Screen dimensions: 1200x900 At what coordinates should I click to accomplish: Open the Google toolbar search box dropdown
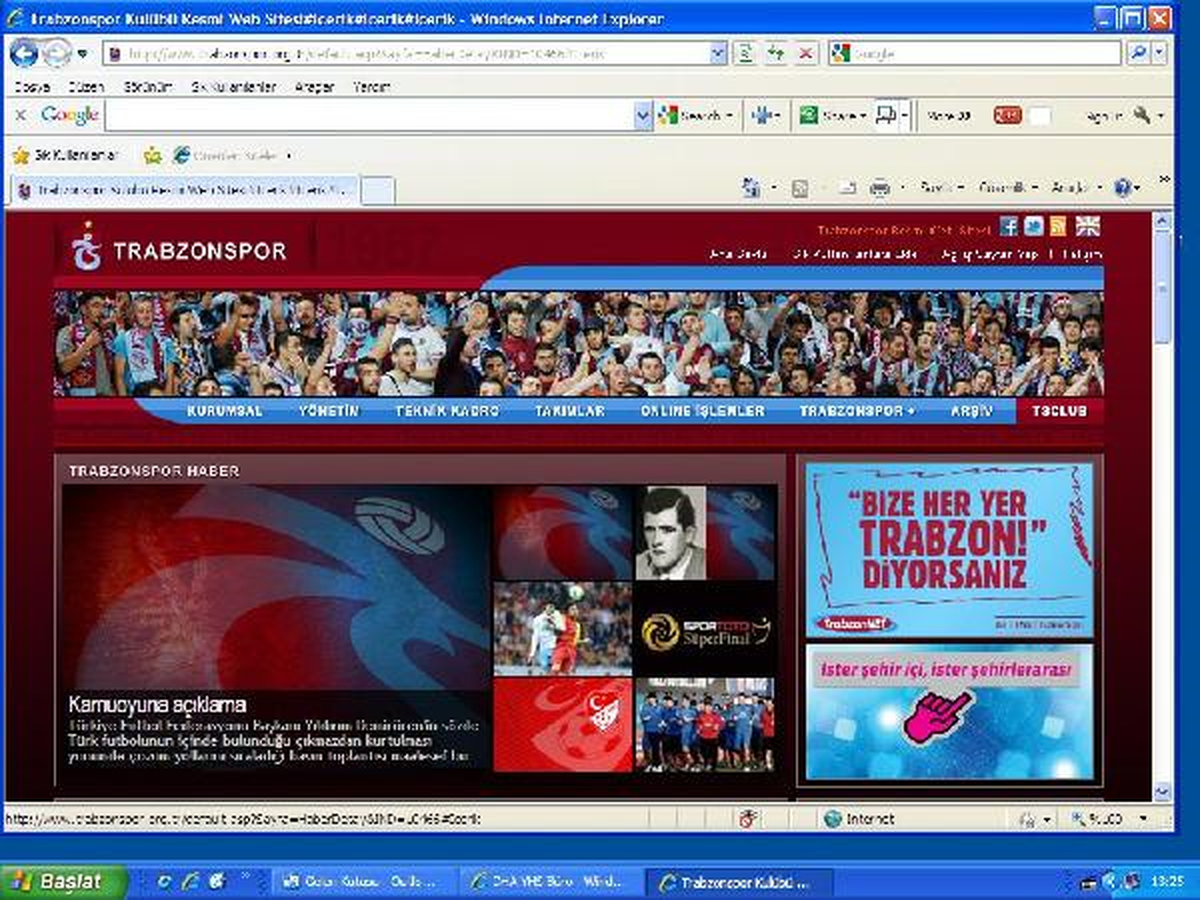coord(643,116)
